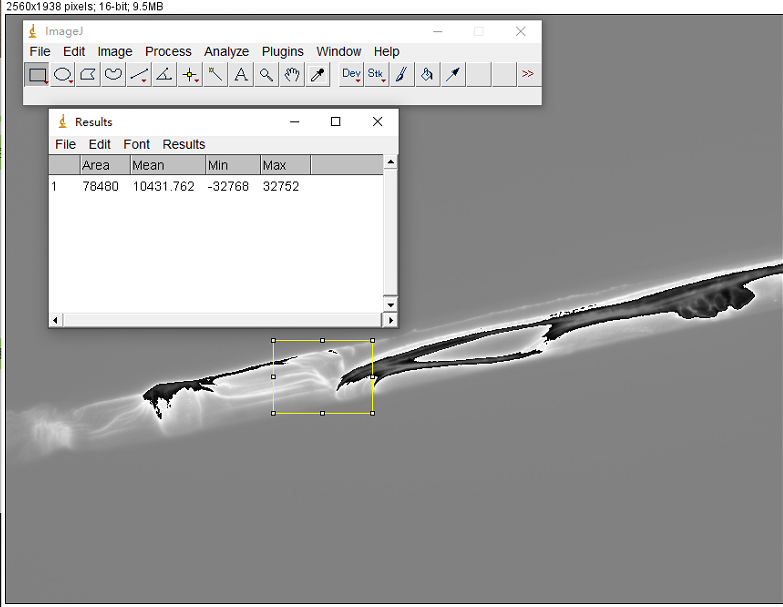Open the Dev developer menu dropdown

pyautogui.click(x=351, y=74)
